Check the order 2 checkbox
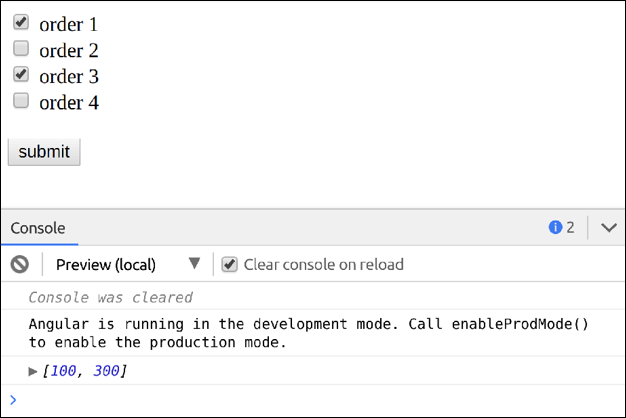The width and height of the screenshot is (626, 418). click(21, 48)
